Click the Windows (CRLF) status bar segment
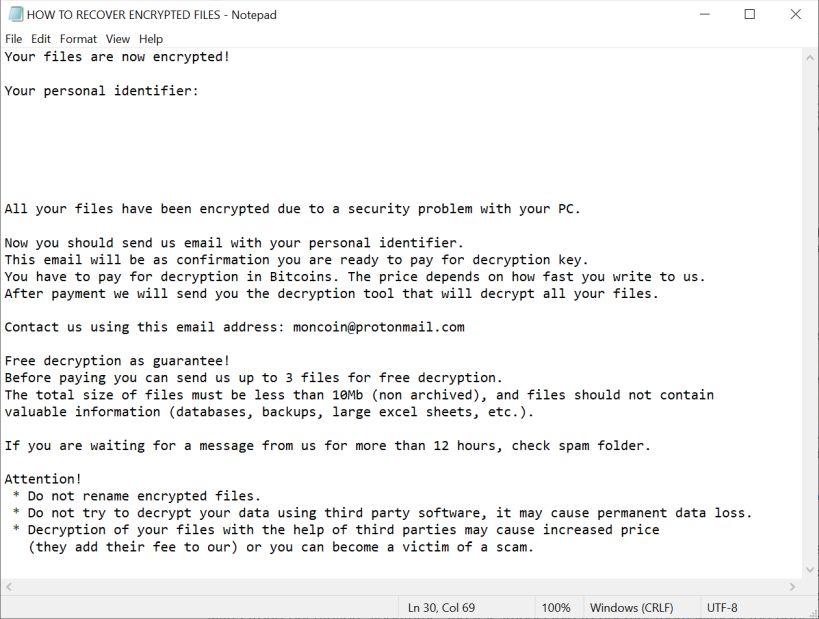 click(631, 607)
